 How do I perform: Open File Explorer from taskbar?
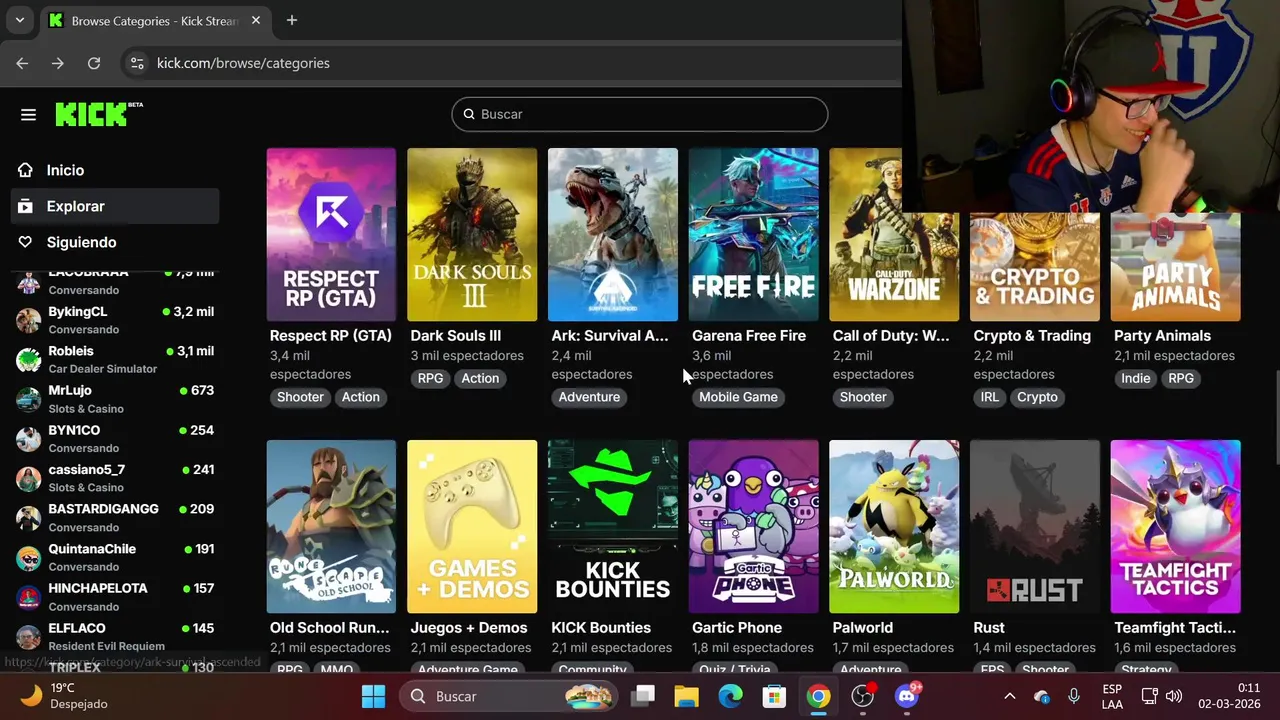[x=686, y=696]
